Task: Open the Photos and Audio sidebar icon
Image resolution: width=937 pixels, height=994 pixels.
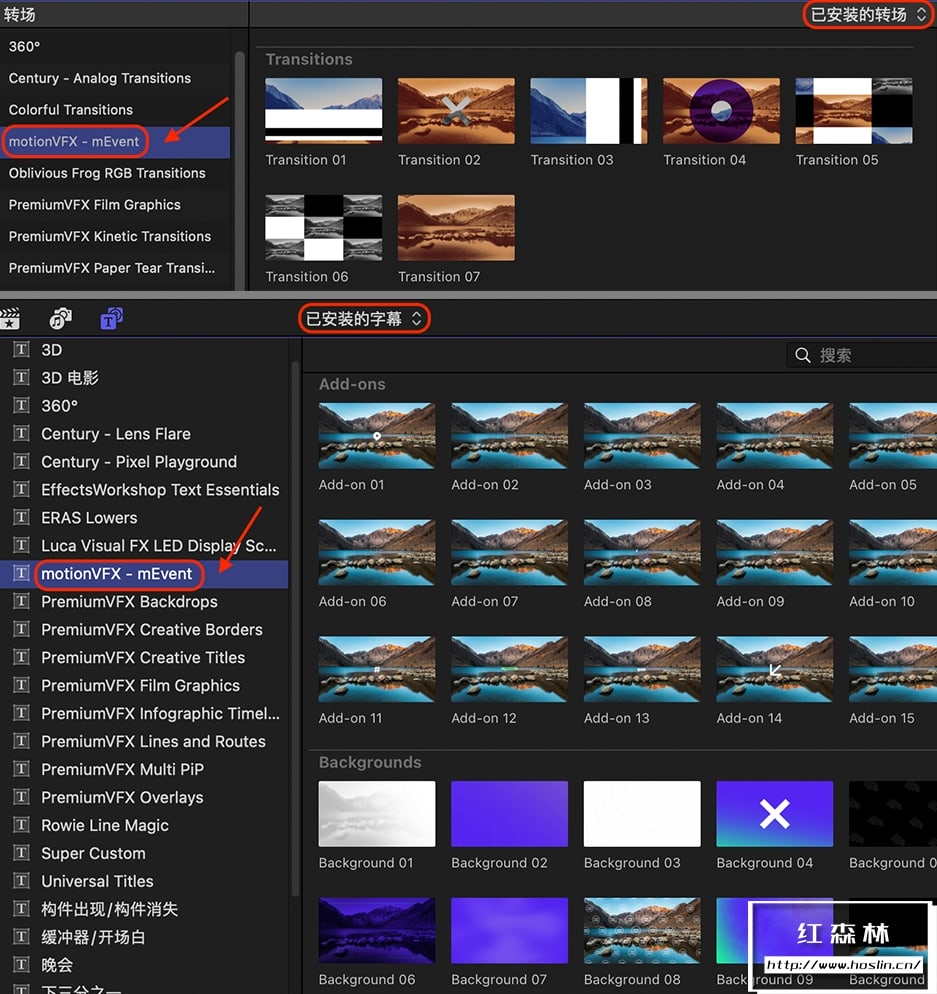Action: tap(61, 318)
